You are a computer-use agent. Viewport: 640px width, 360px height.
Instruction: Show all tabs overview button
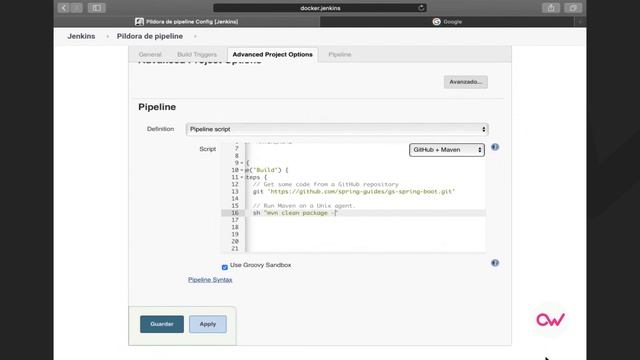(573, 8)
